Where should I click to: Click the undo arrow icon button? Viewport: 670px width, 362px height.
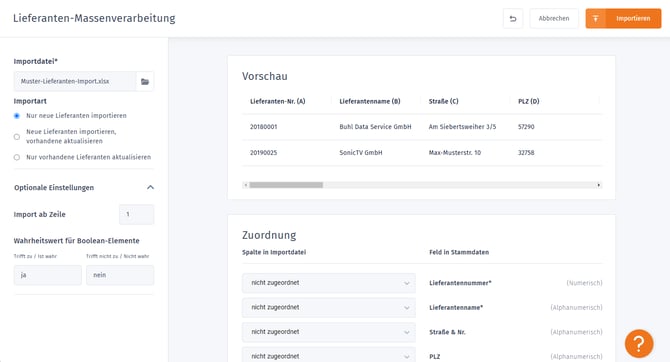point(513,19)
